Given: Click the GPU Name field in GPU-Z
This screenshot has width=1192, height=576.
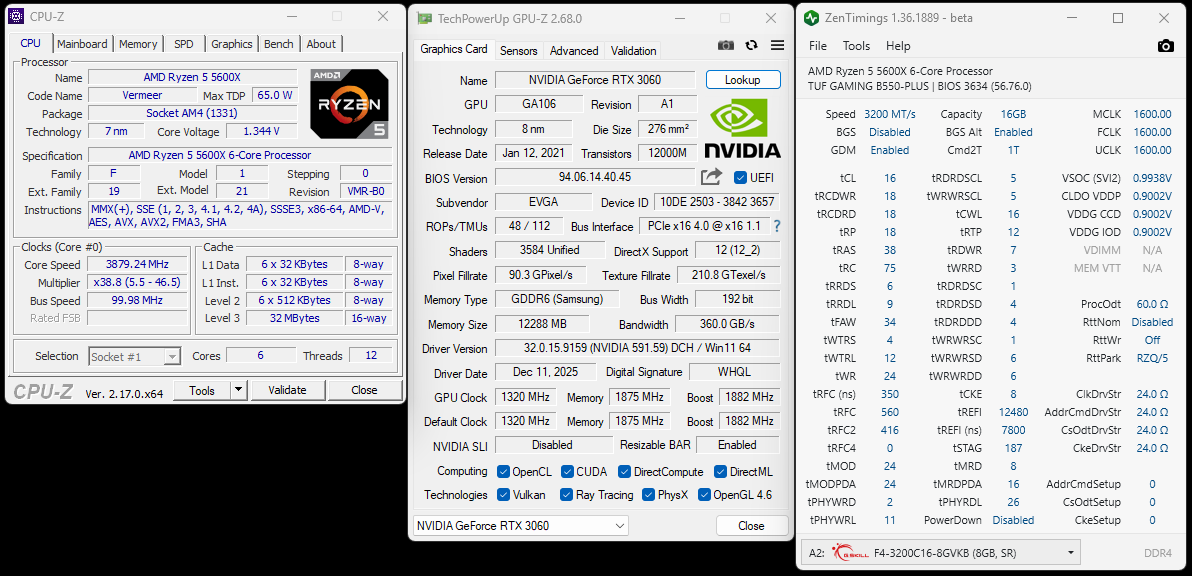Looking at the screenshot, I should coord(595,81).
